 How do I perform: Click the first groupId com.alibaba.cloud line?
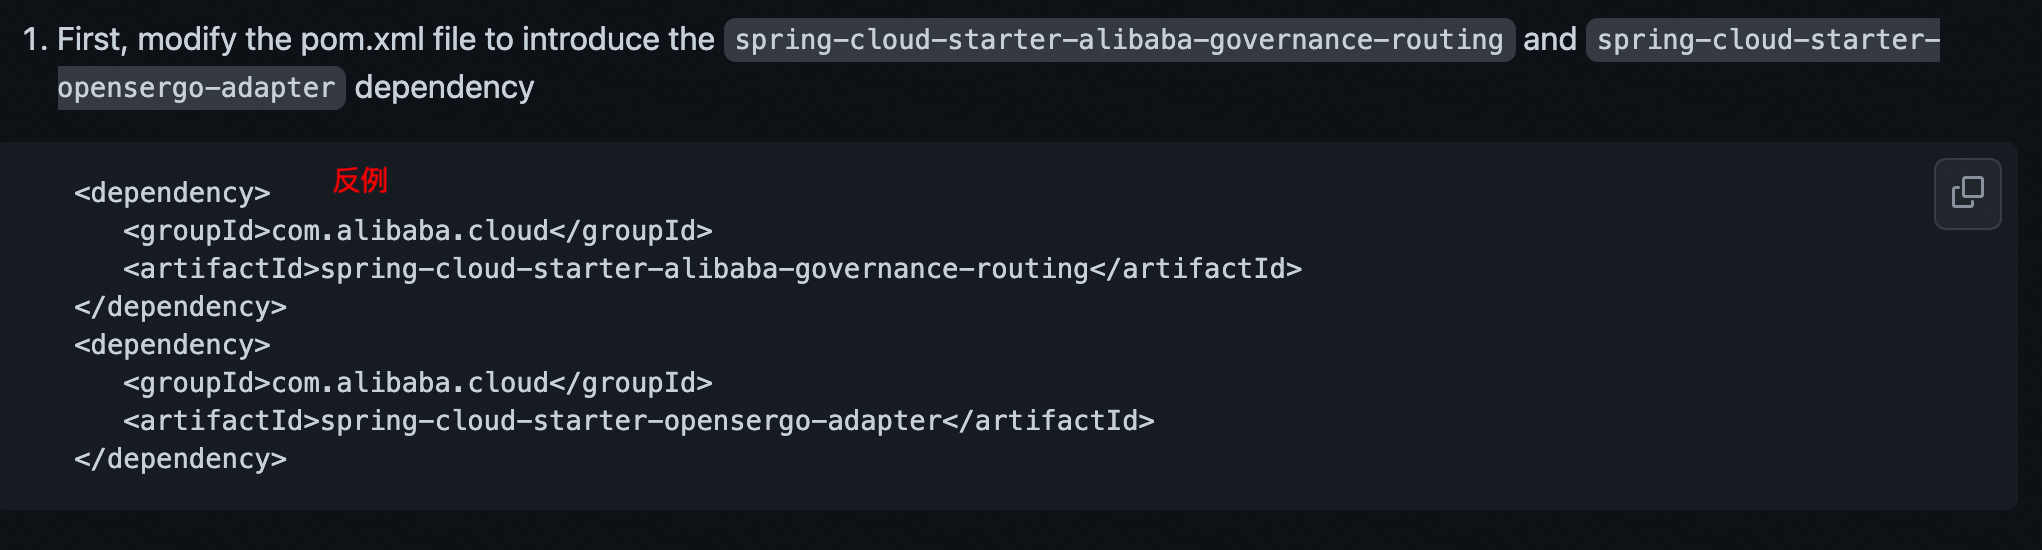418,231
